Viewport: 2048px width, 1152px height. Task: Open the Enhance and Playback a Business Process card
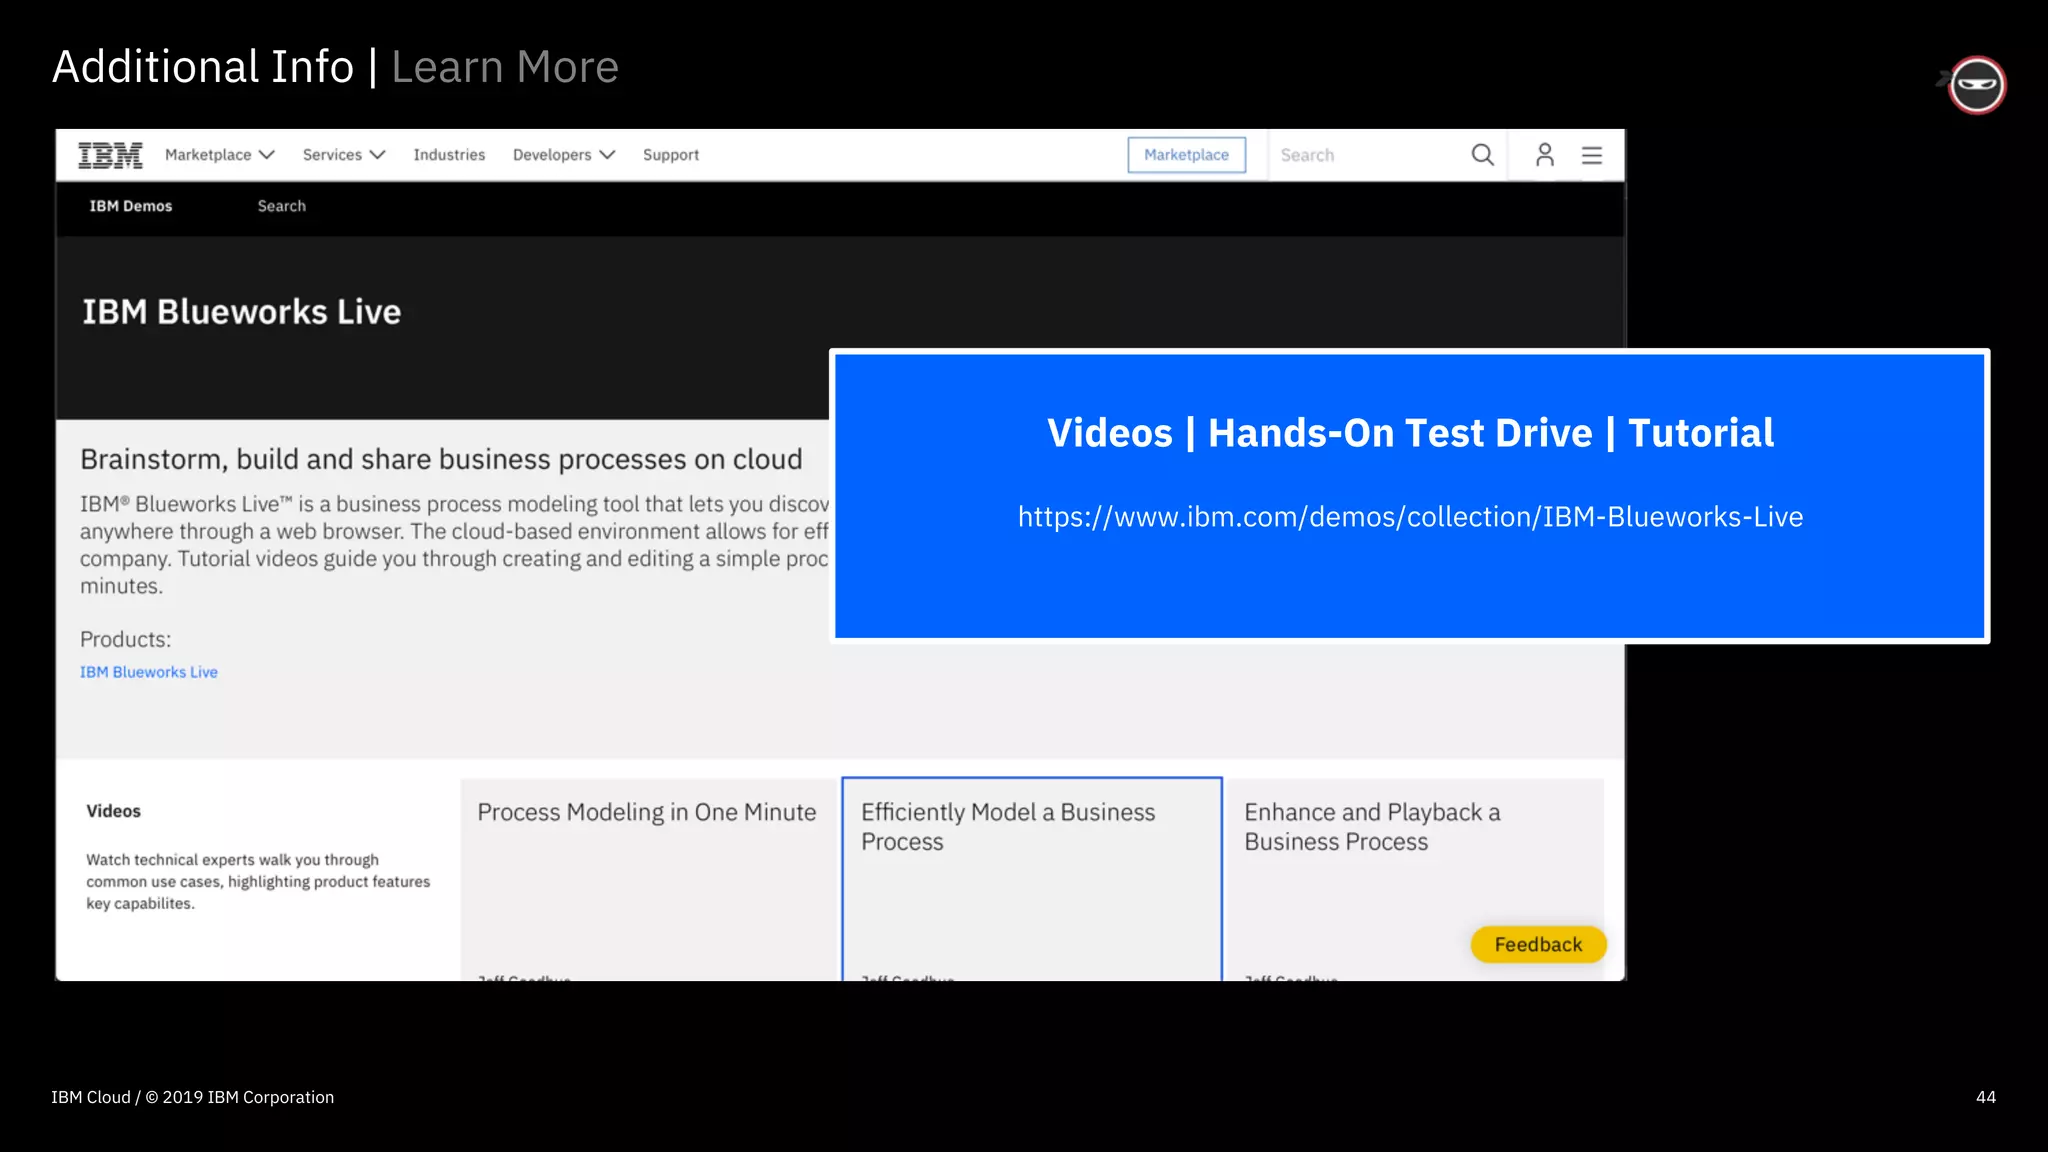tap(1415, 879)
